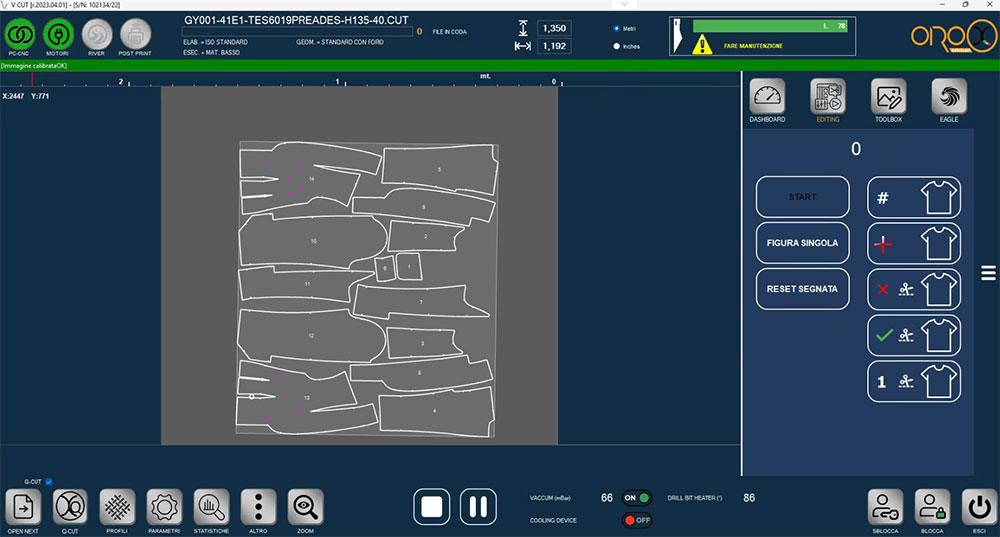Select pattern piece number 7
Viewport: 1000px width, 537px height.
(421, 302)
